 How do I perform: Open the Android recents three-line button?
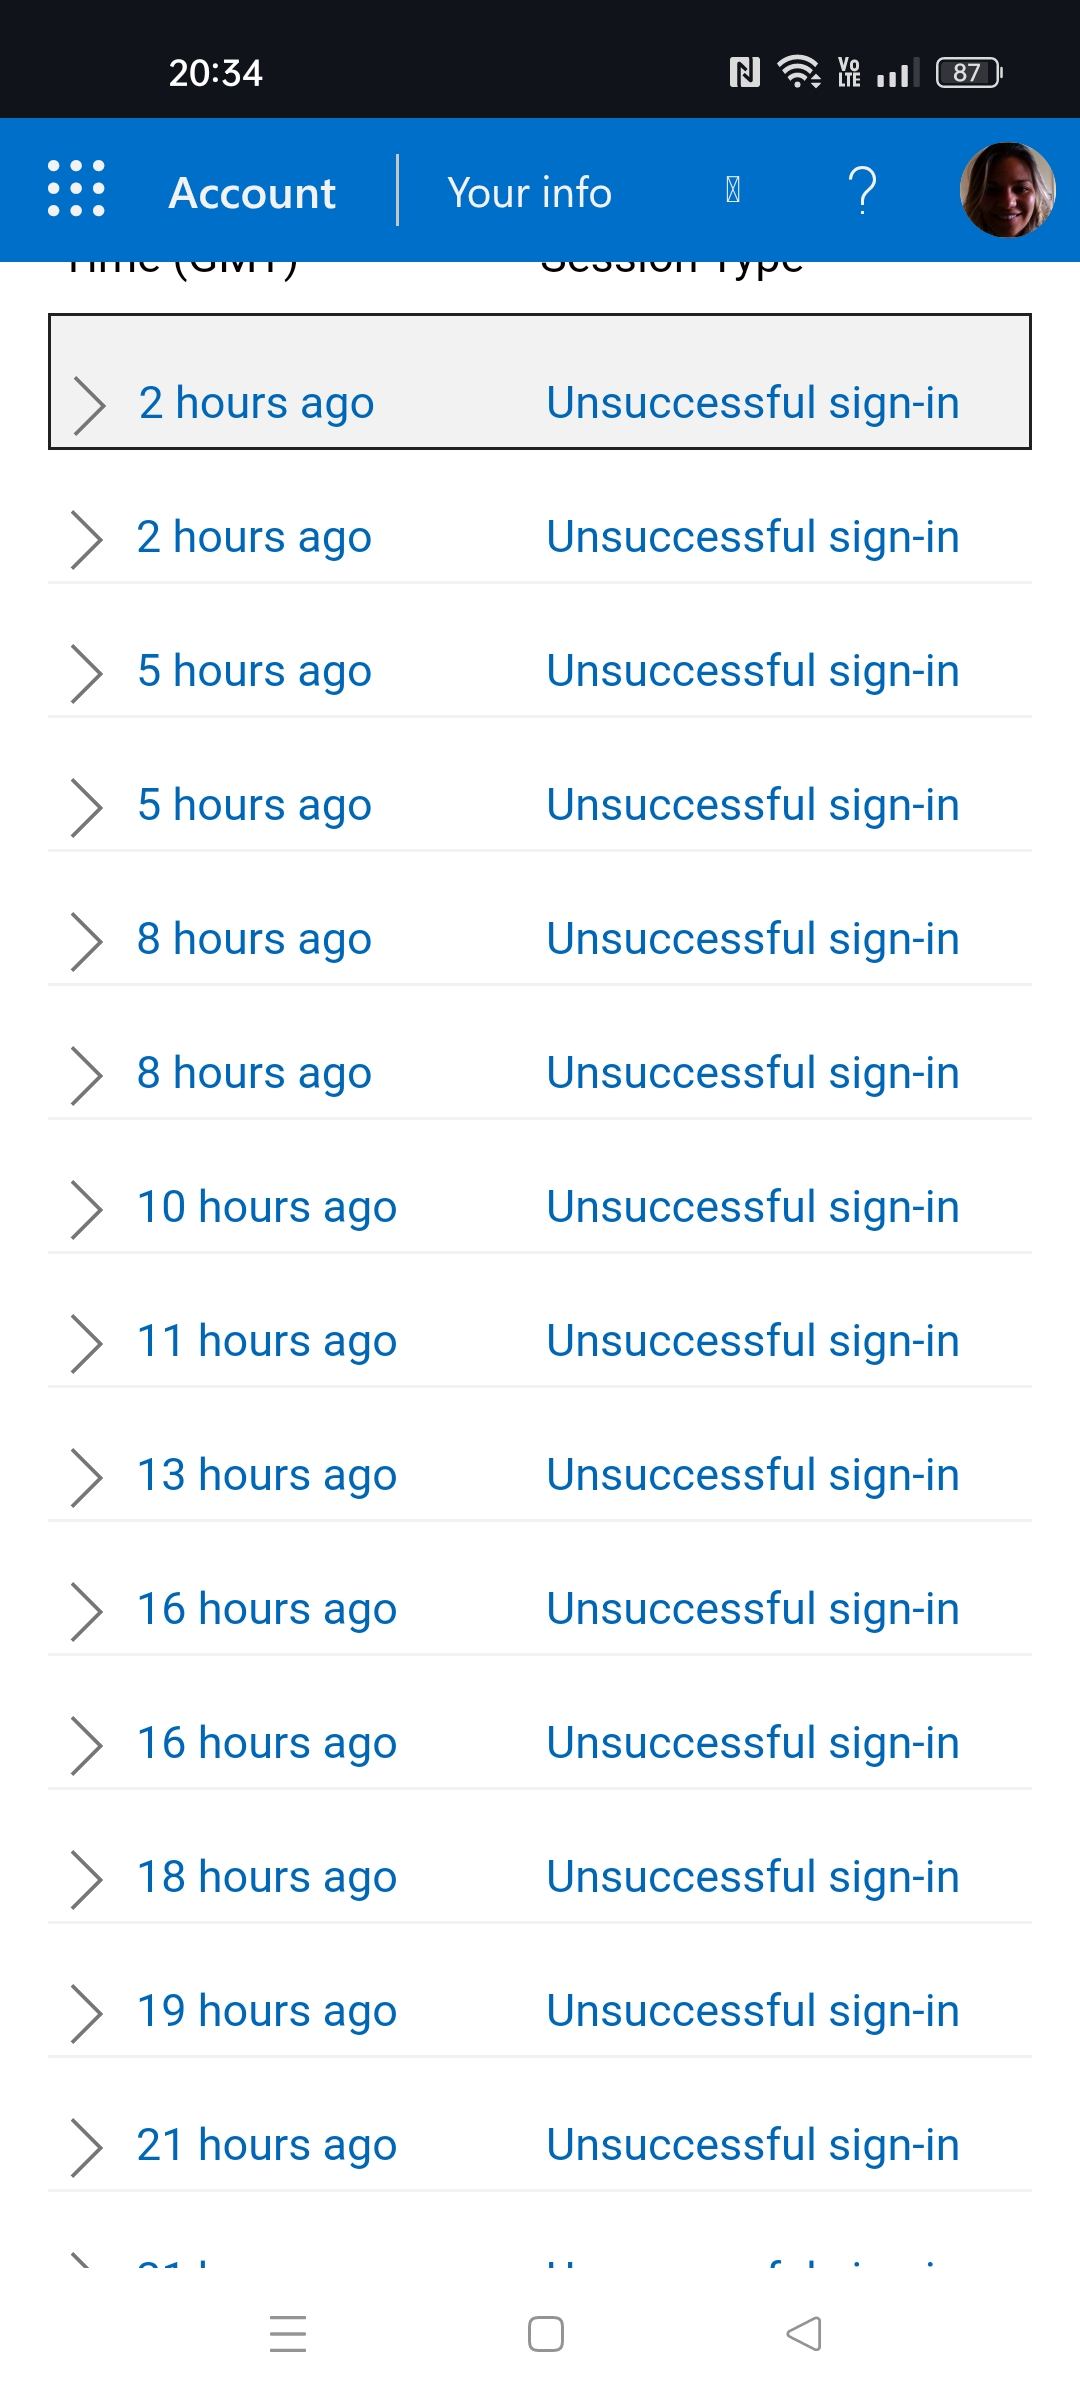pyautogui.click(x=288, y=2333)
